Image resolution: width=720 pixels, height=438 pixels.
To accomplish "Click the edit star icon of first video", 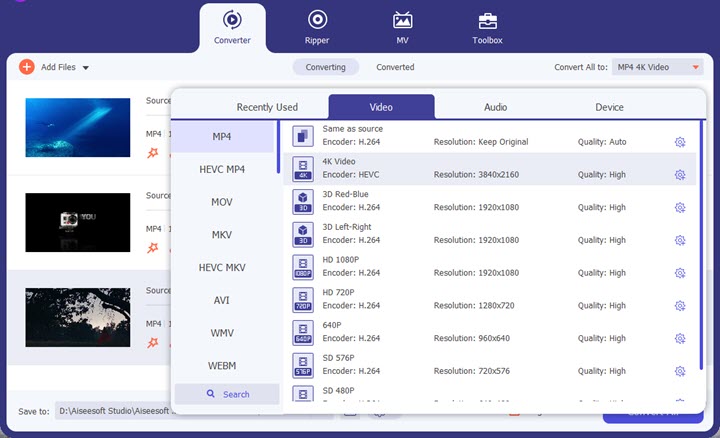I will [153, 153].
